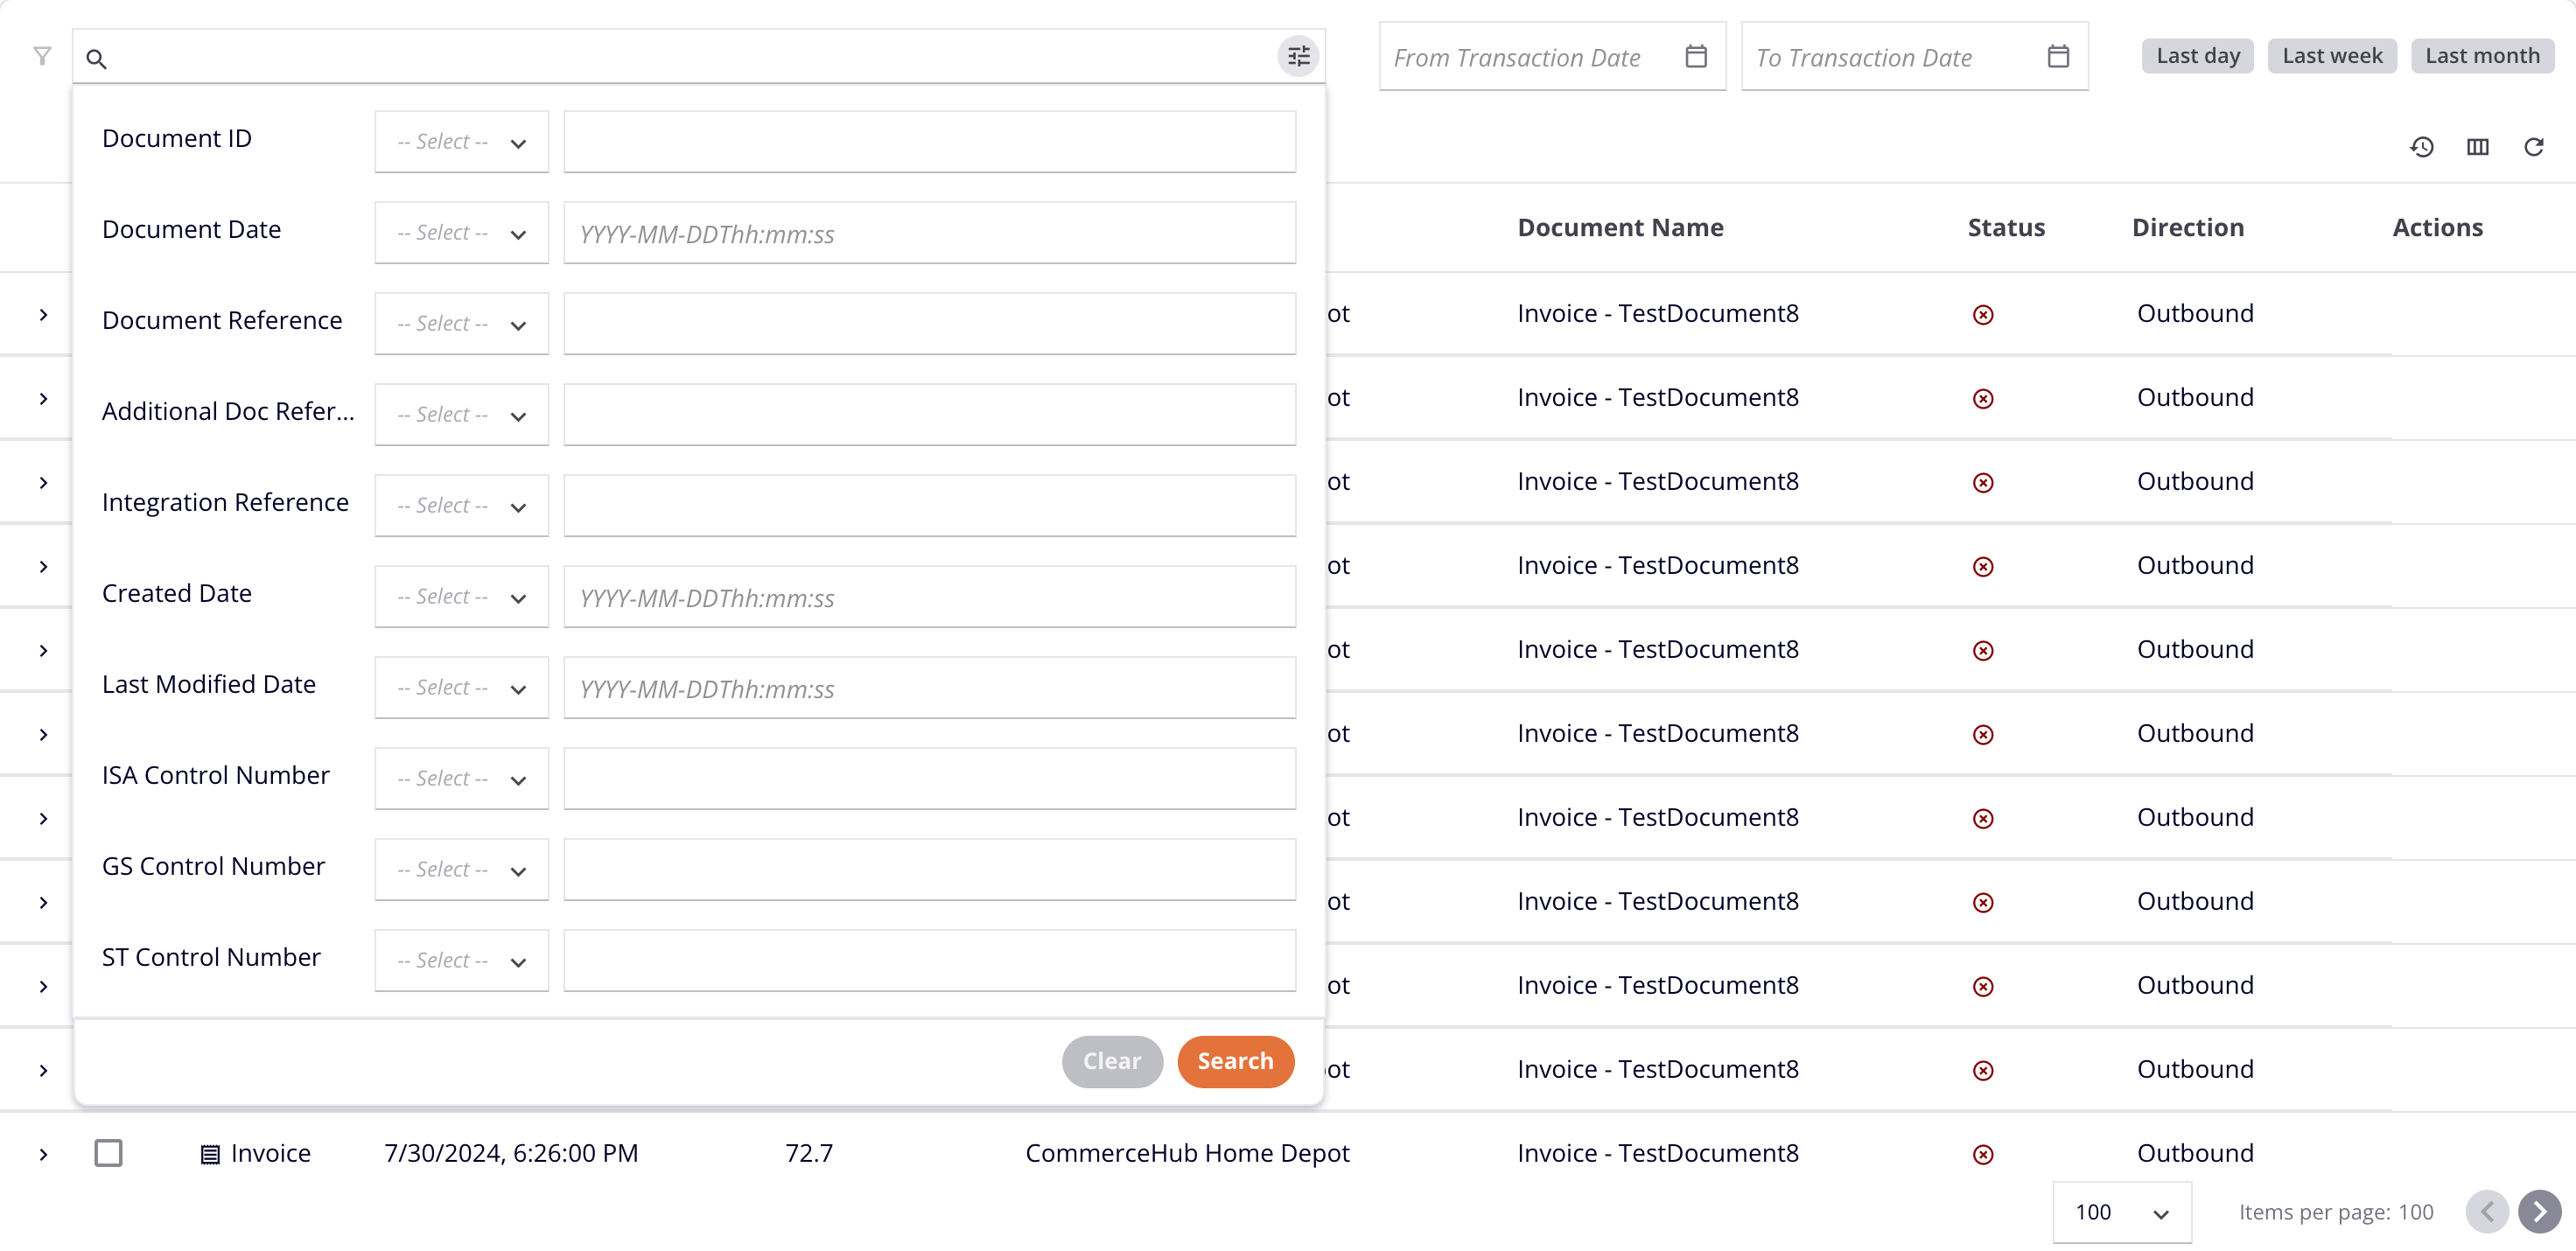2576x1251 pixels.
Task: Click the Clear button to reset filters
Action: point(1112,1060)
